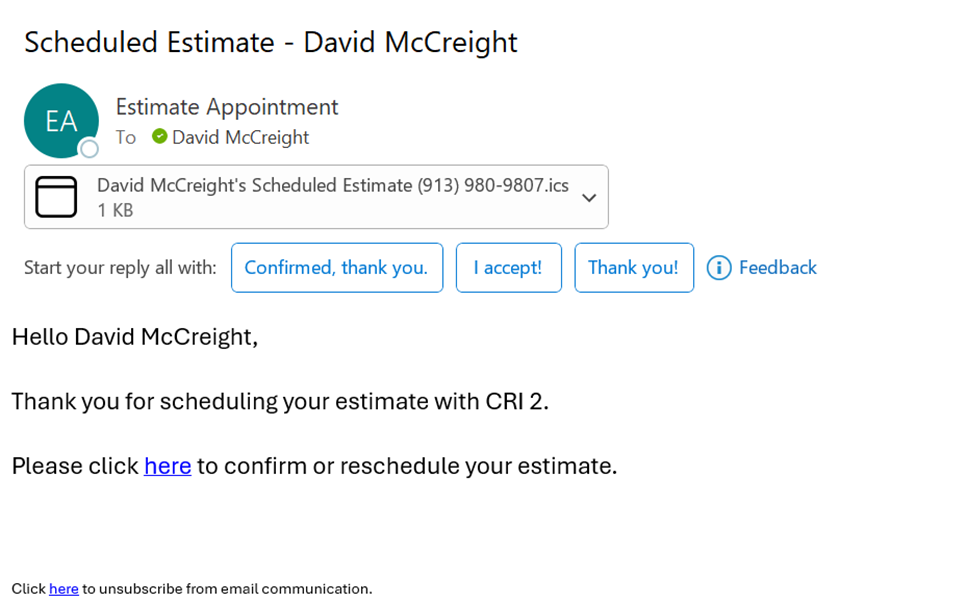Open the Estimate Appointment sender contact name

(227, 107)
